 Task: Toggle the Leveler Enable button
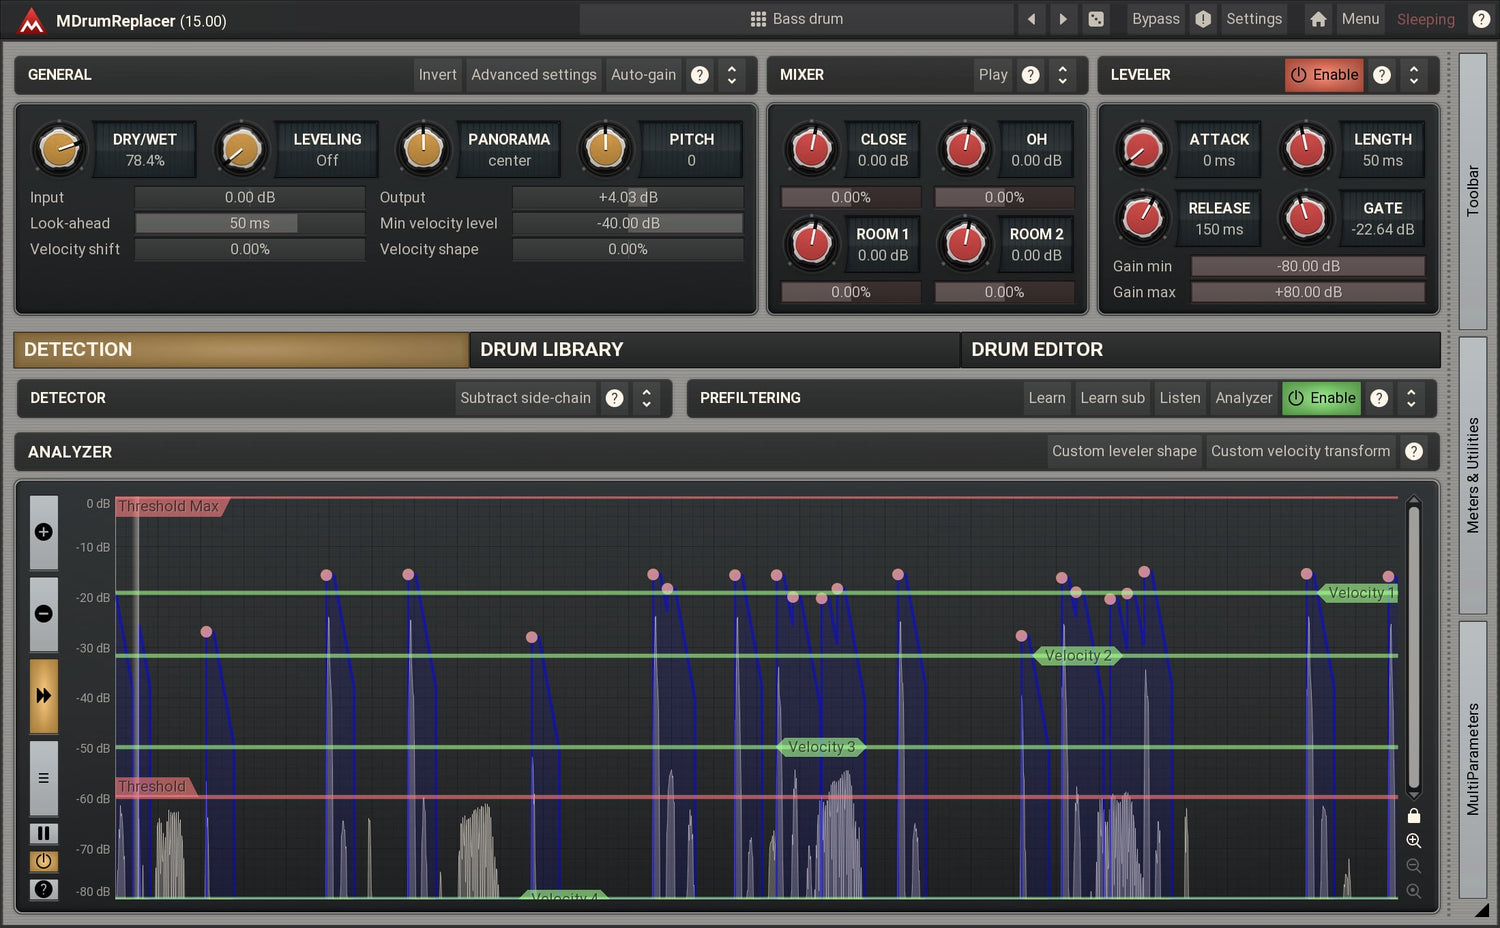click(x=1324, y=75)
